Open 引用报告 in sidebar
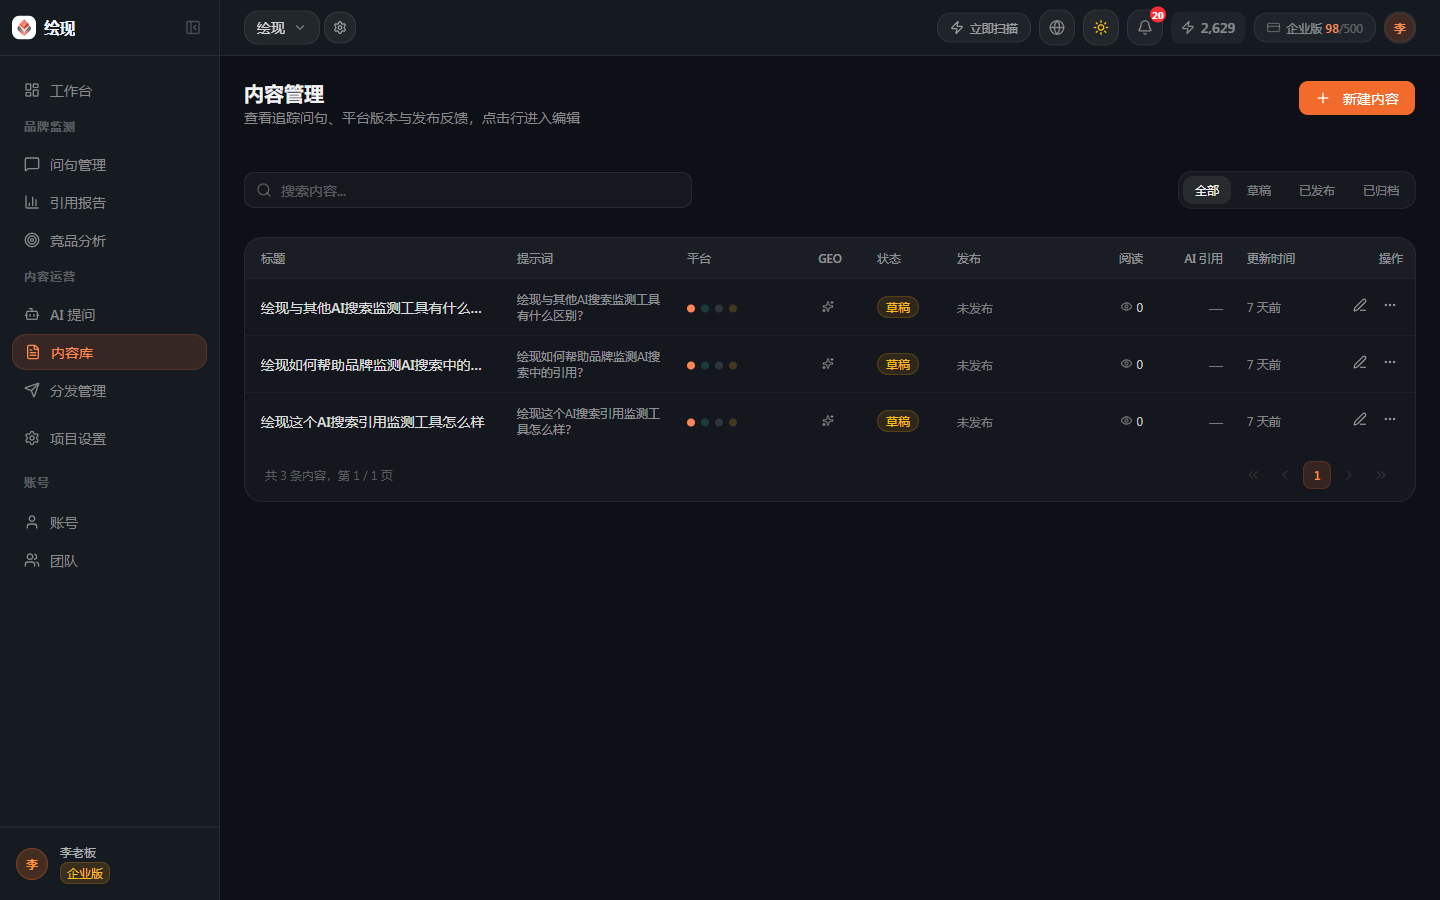Image resolution: width=1440 pixels, height=900 pixels. [x=109, y=202]
